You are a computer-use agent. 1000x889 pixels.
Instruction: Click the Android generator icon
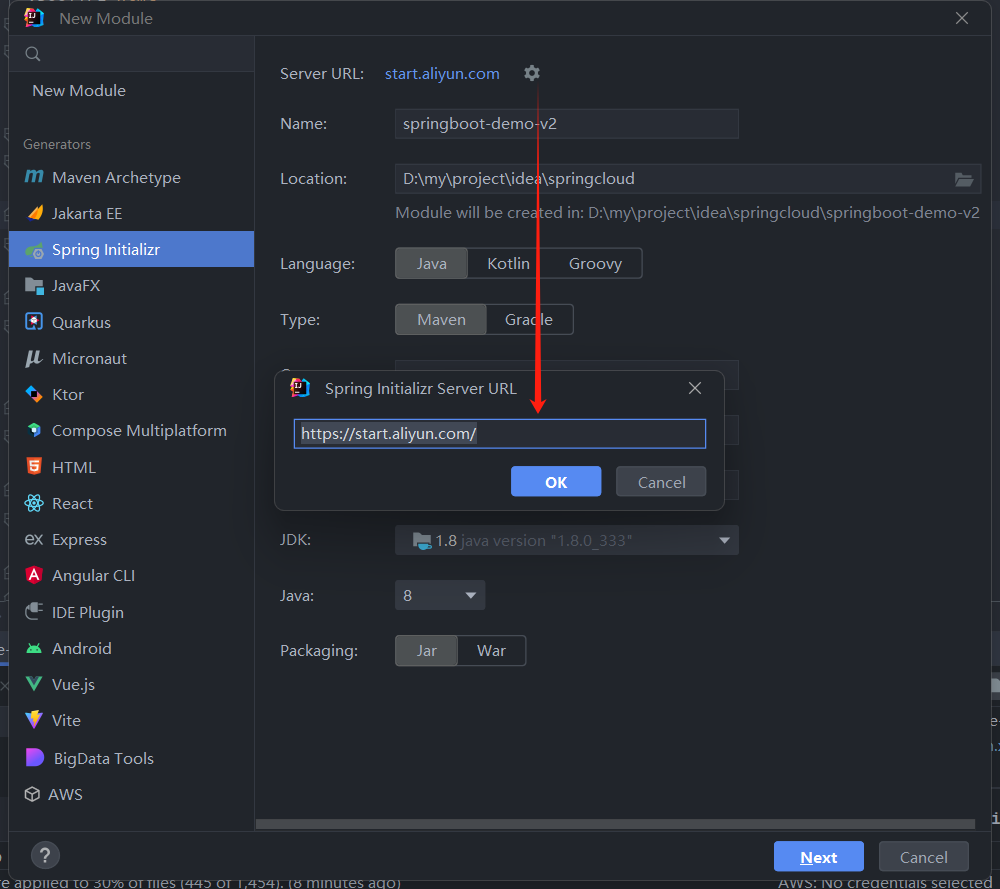click(x=34, y=648)
